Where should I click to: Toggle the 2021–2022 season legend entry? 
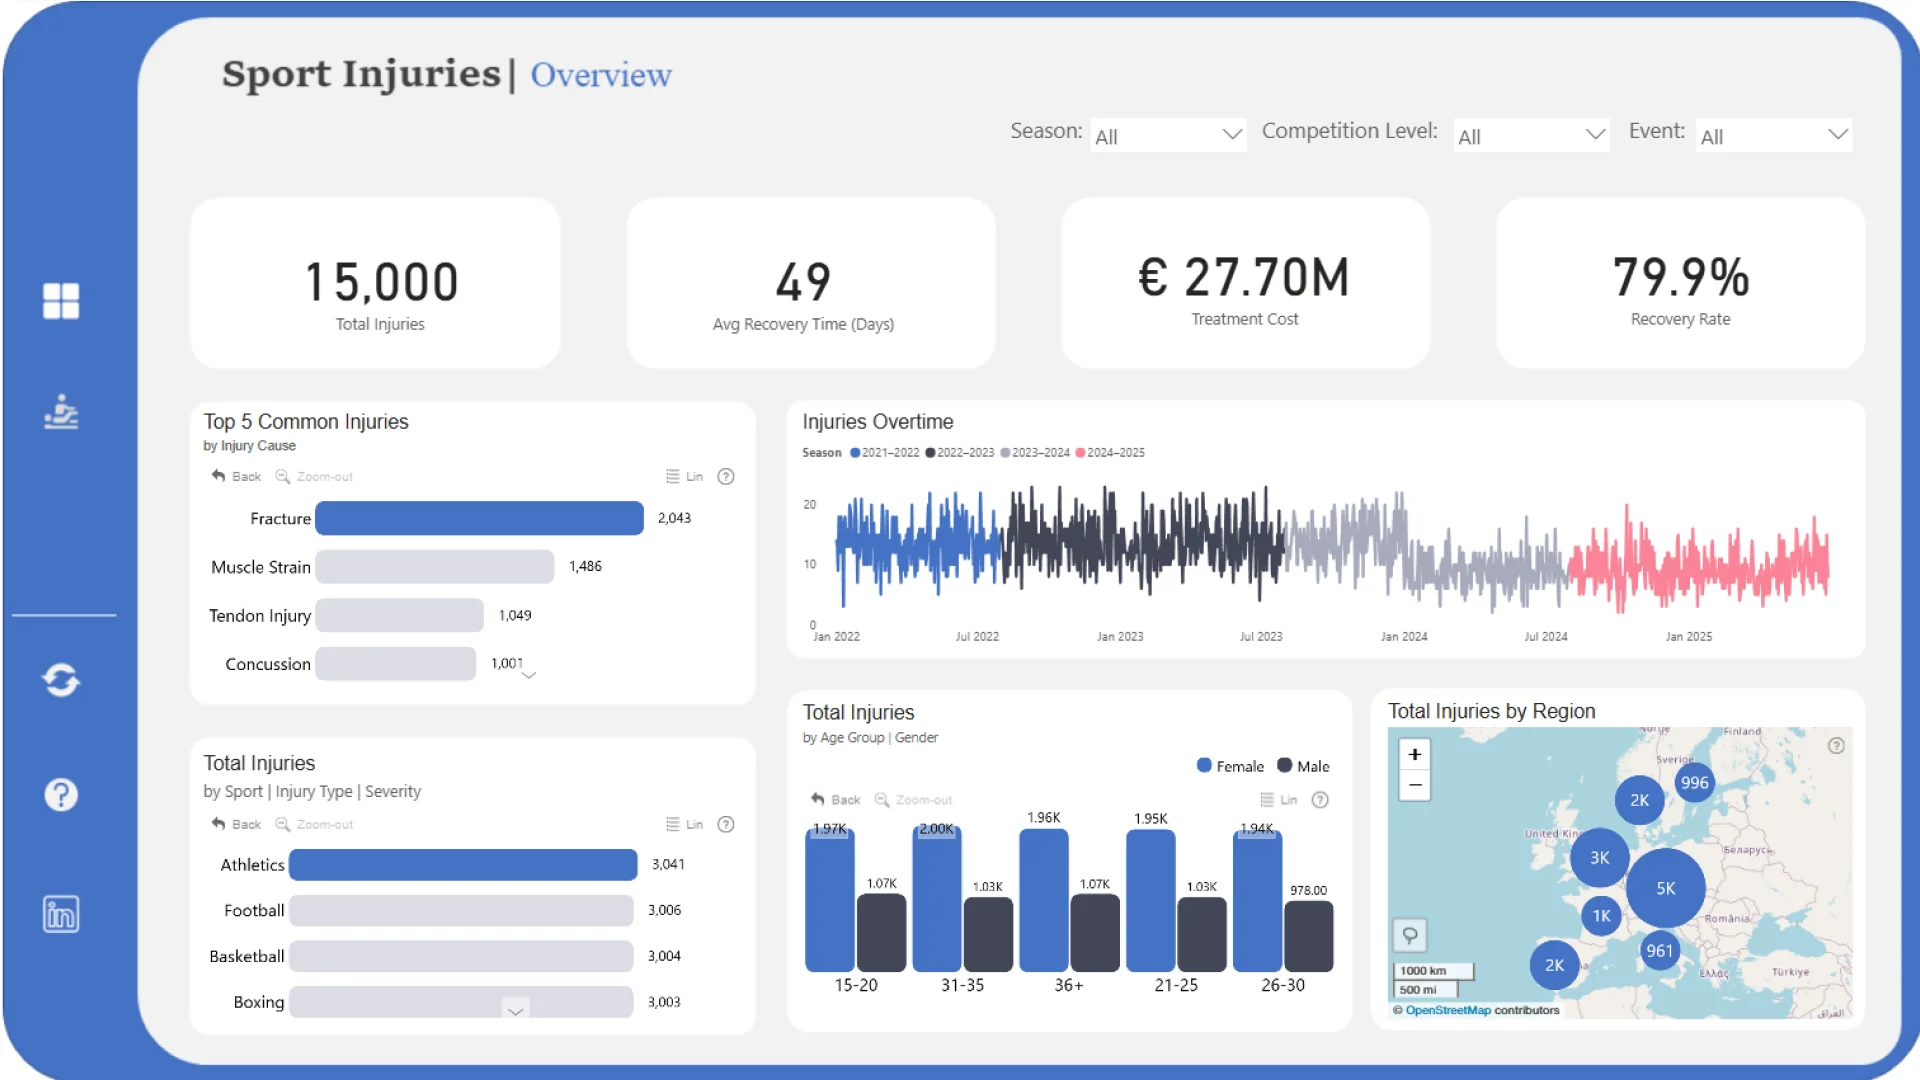tap(884, 452)
